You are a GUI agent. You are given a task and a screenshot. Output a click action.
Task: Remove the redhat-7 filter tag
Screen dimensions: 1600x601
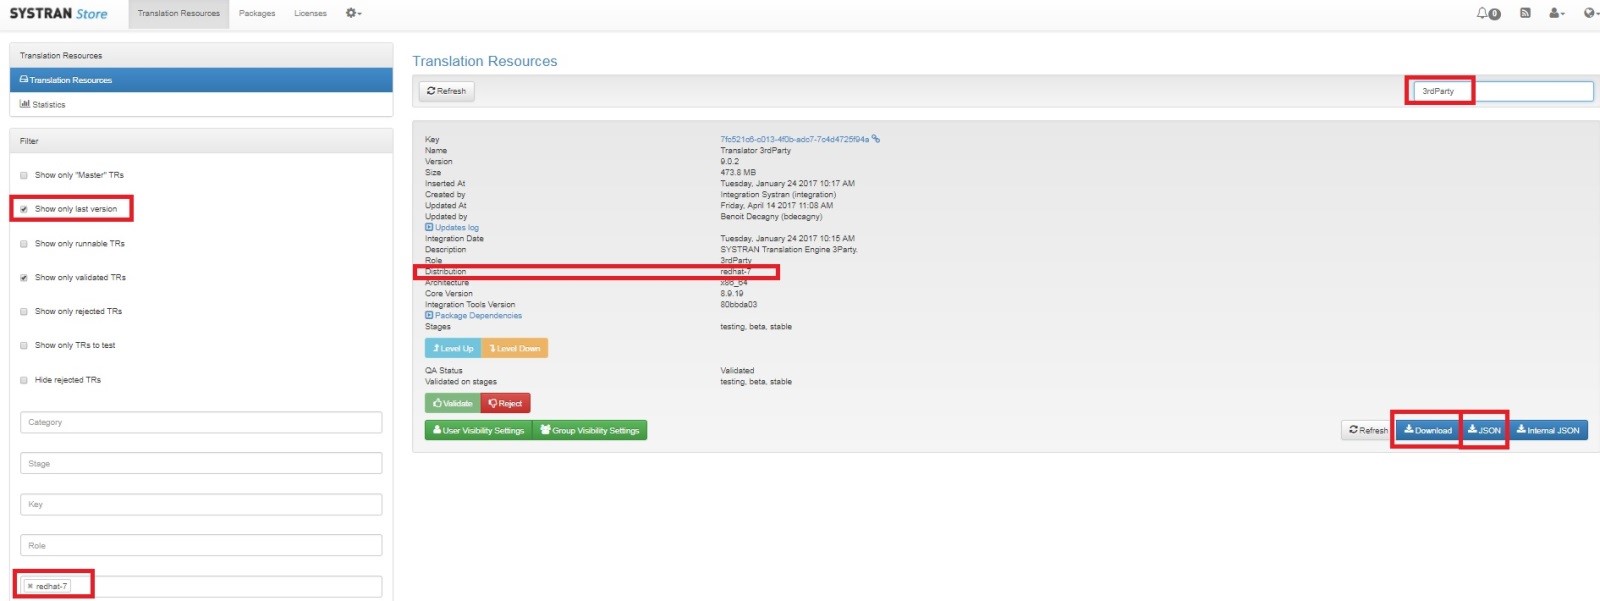click(x=30, y=586)
